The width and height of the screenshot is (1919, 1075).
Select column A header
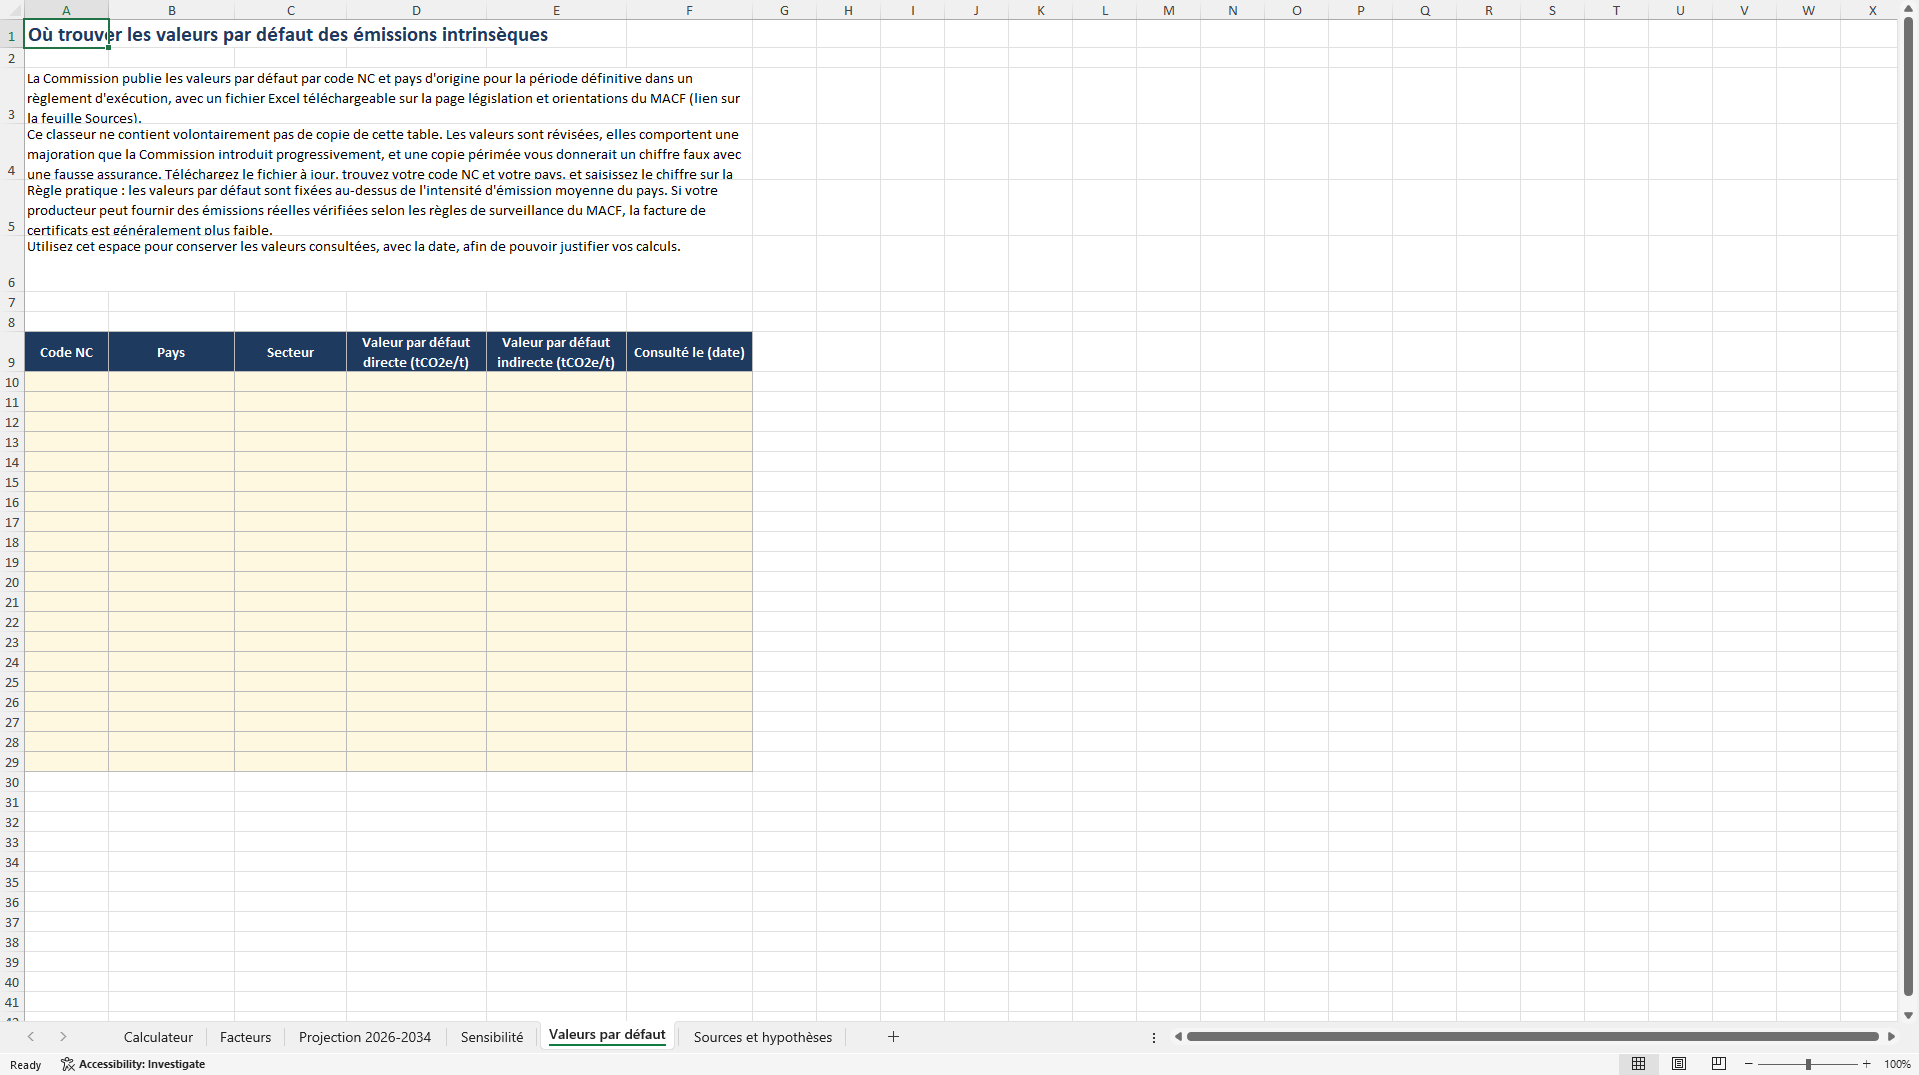click(66, 10)
